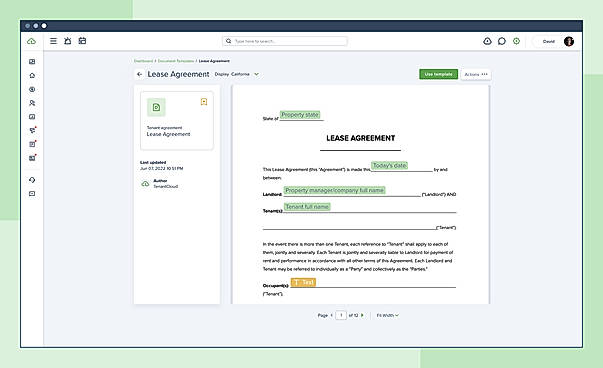
Task: Select the "Today's date" merge field
Action: 390,165
